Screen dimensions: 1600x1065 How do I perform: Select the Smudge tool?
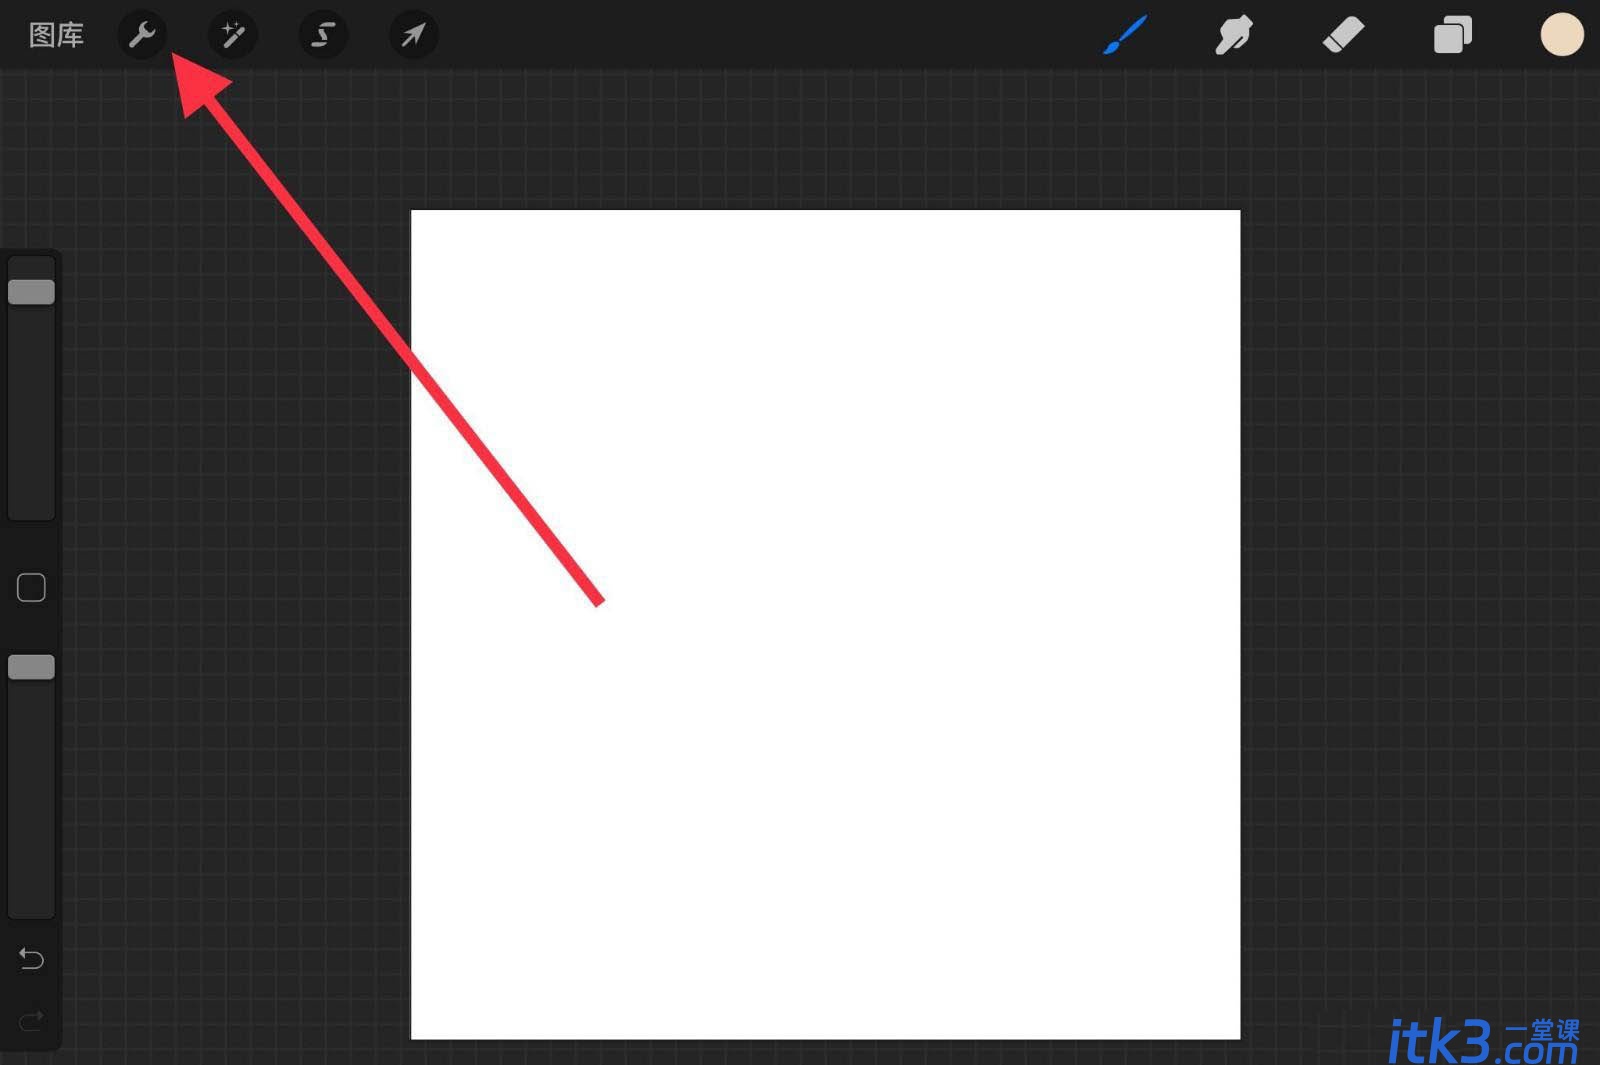coord(1234,36)
